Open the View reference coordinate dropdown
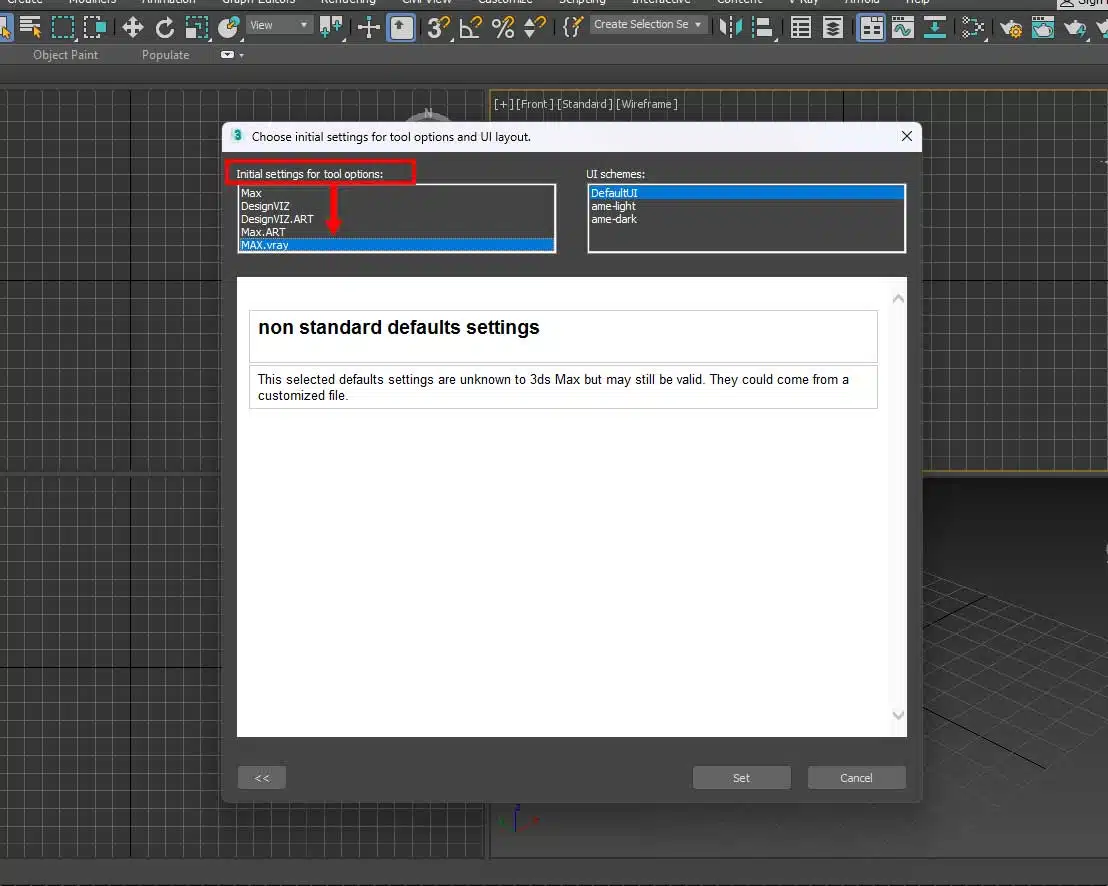 tap(279, 25)
